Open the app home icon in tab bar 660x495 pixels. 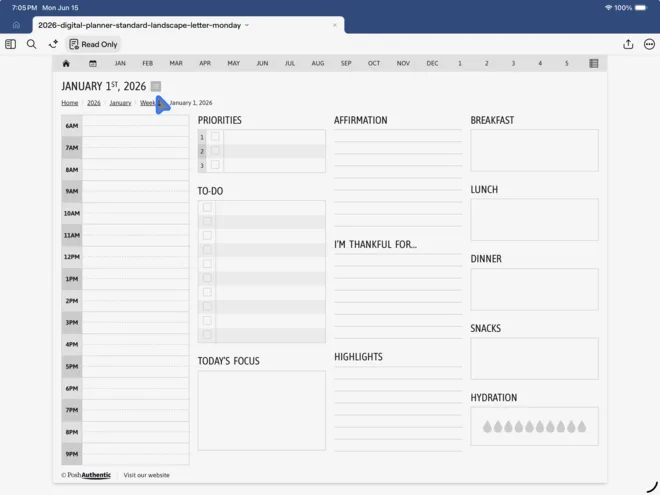16,25
